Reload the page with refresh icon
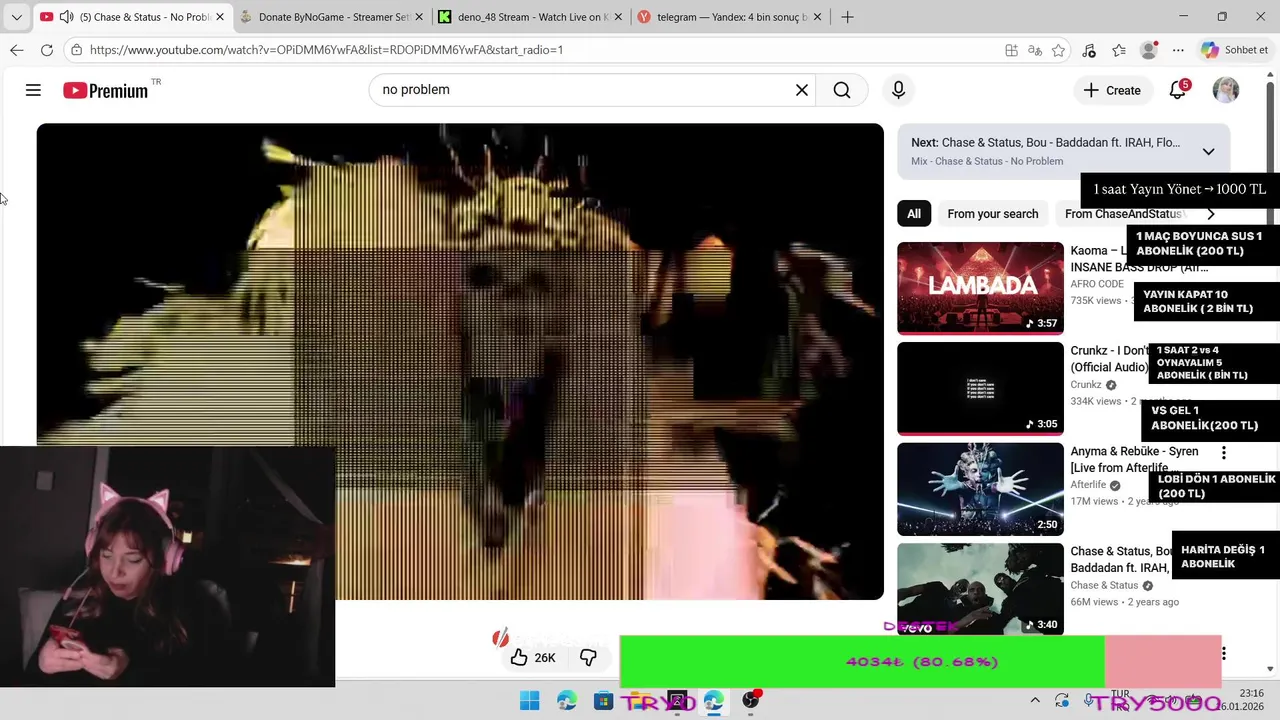1280x720 pixels. [x=47, y=50]
